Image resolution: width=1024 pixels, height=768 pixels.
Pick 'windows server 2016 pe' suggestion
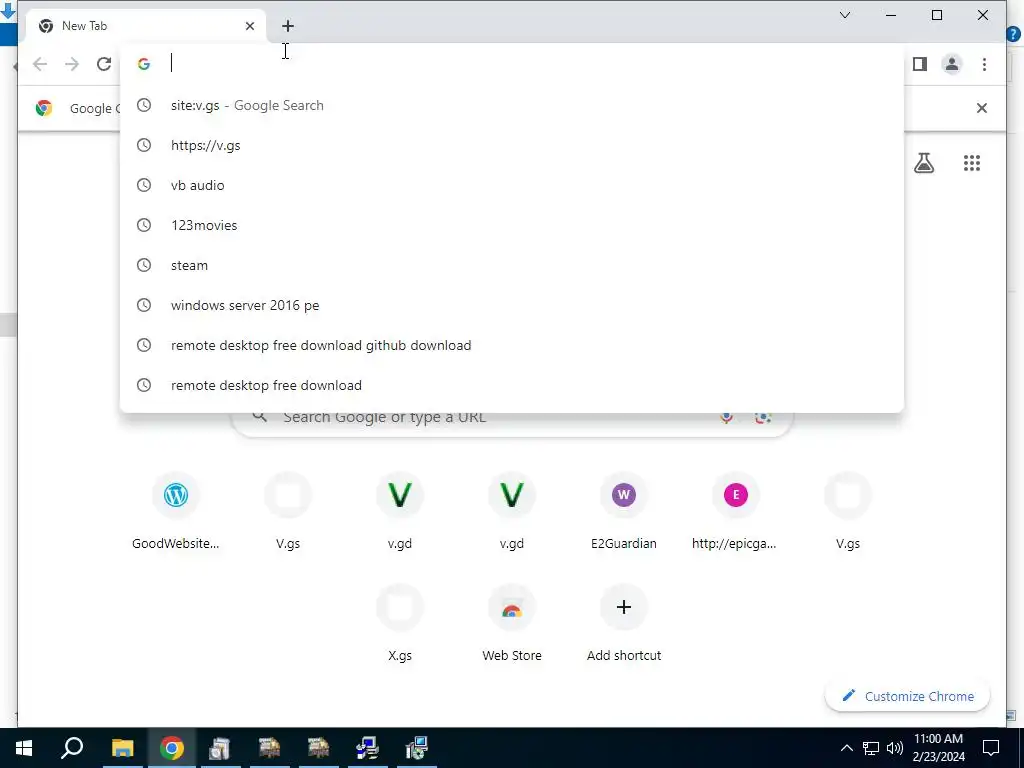pyautogui.click(x=512, y=305)
